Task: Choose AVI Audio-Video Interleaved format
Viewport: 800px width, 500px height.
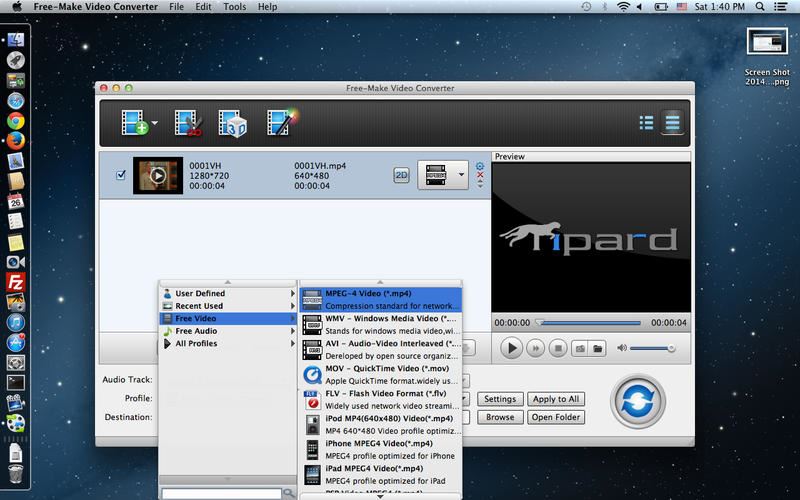Action: tap(381, 349)
